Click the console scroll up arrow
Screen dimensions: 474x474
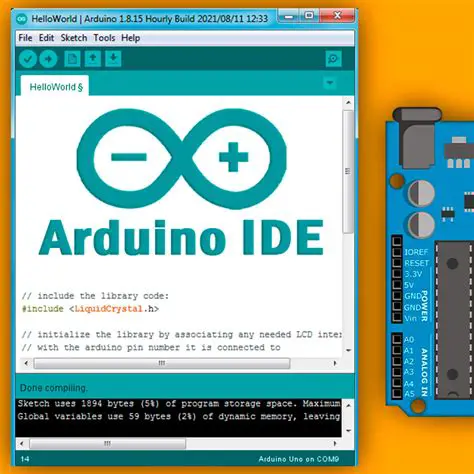pos(348,405)
